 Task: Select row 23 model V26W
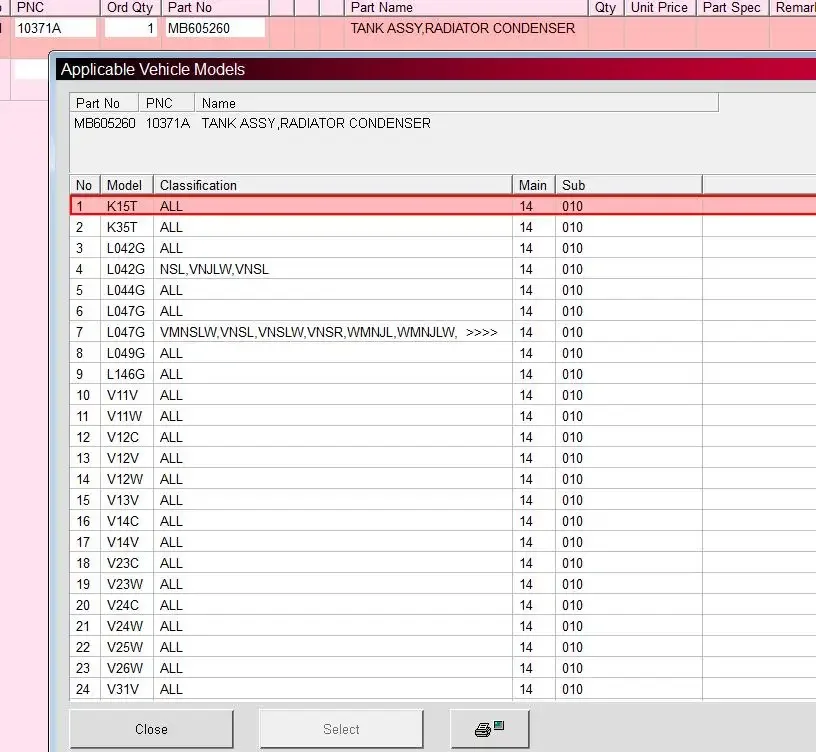[x=443, y=668]
